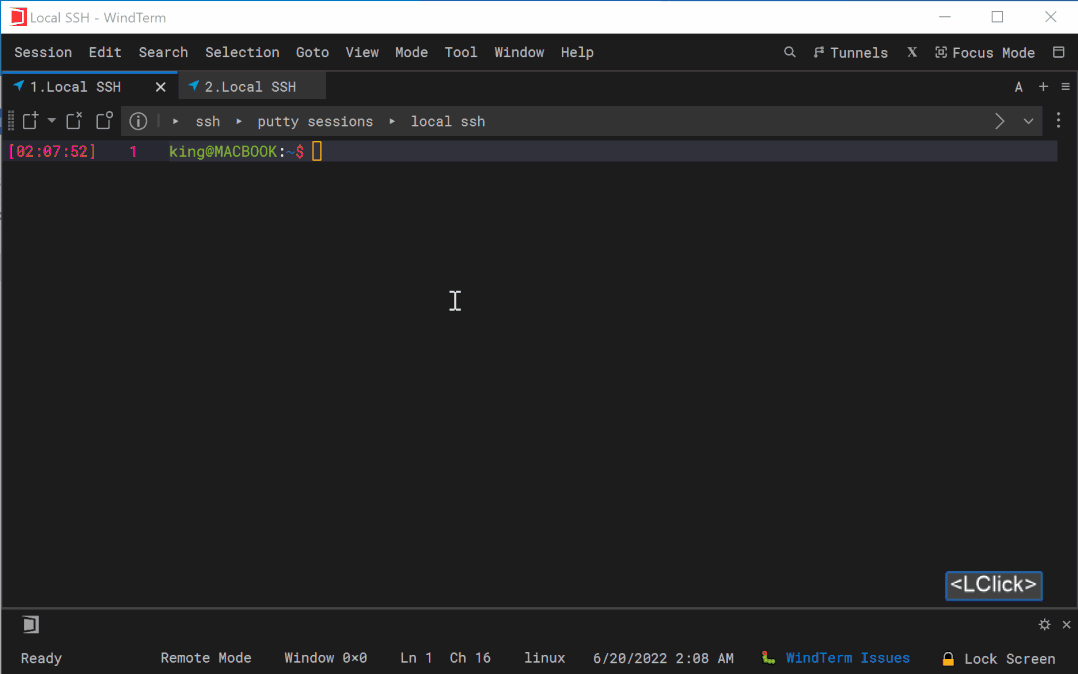Click the A icon in the tab bar
The width and height of the screenshot is (1078, 674).
tap(1019, 87)
